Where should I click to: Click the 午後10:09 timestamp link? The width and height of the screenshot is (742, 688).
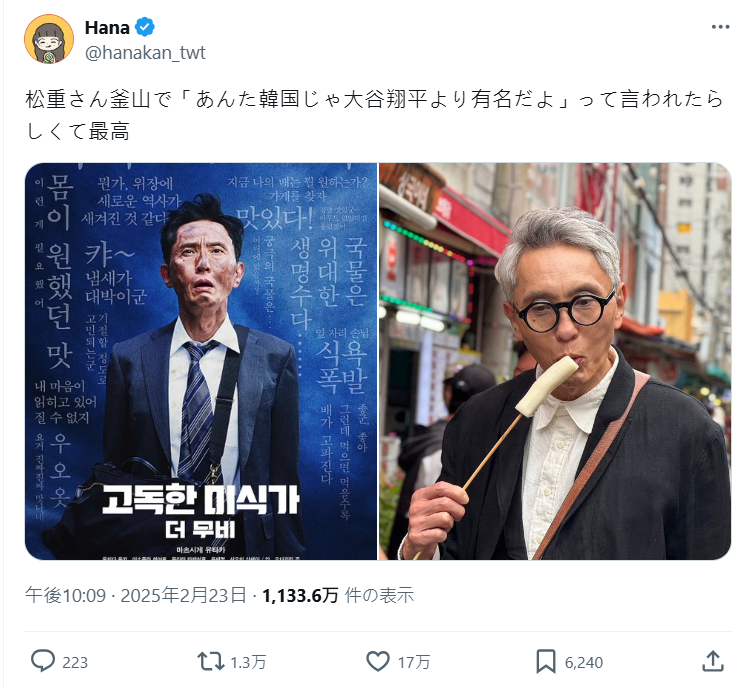(65, 595)
